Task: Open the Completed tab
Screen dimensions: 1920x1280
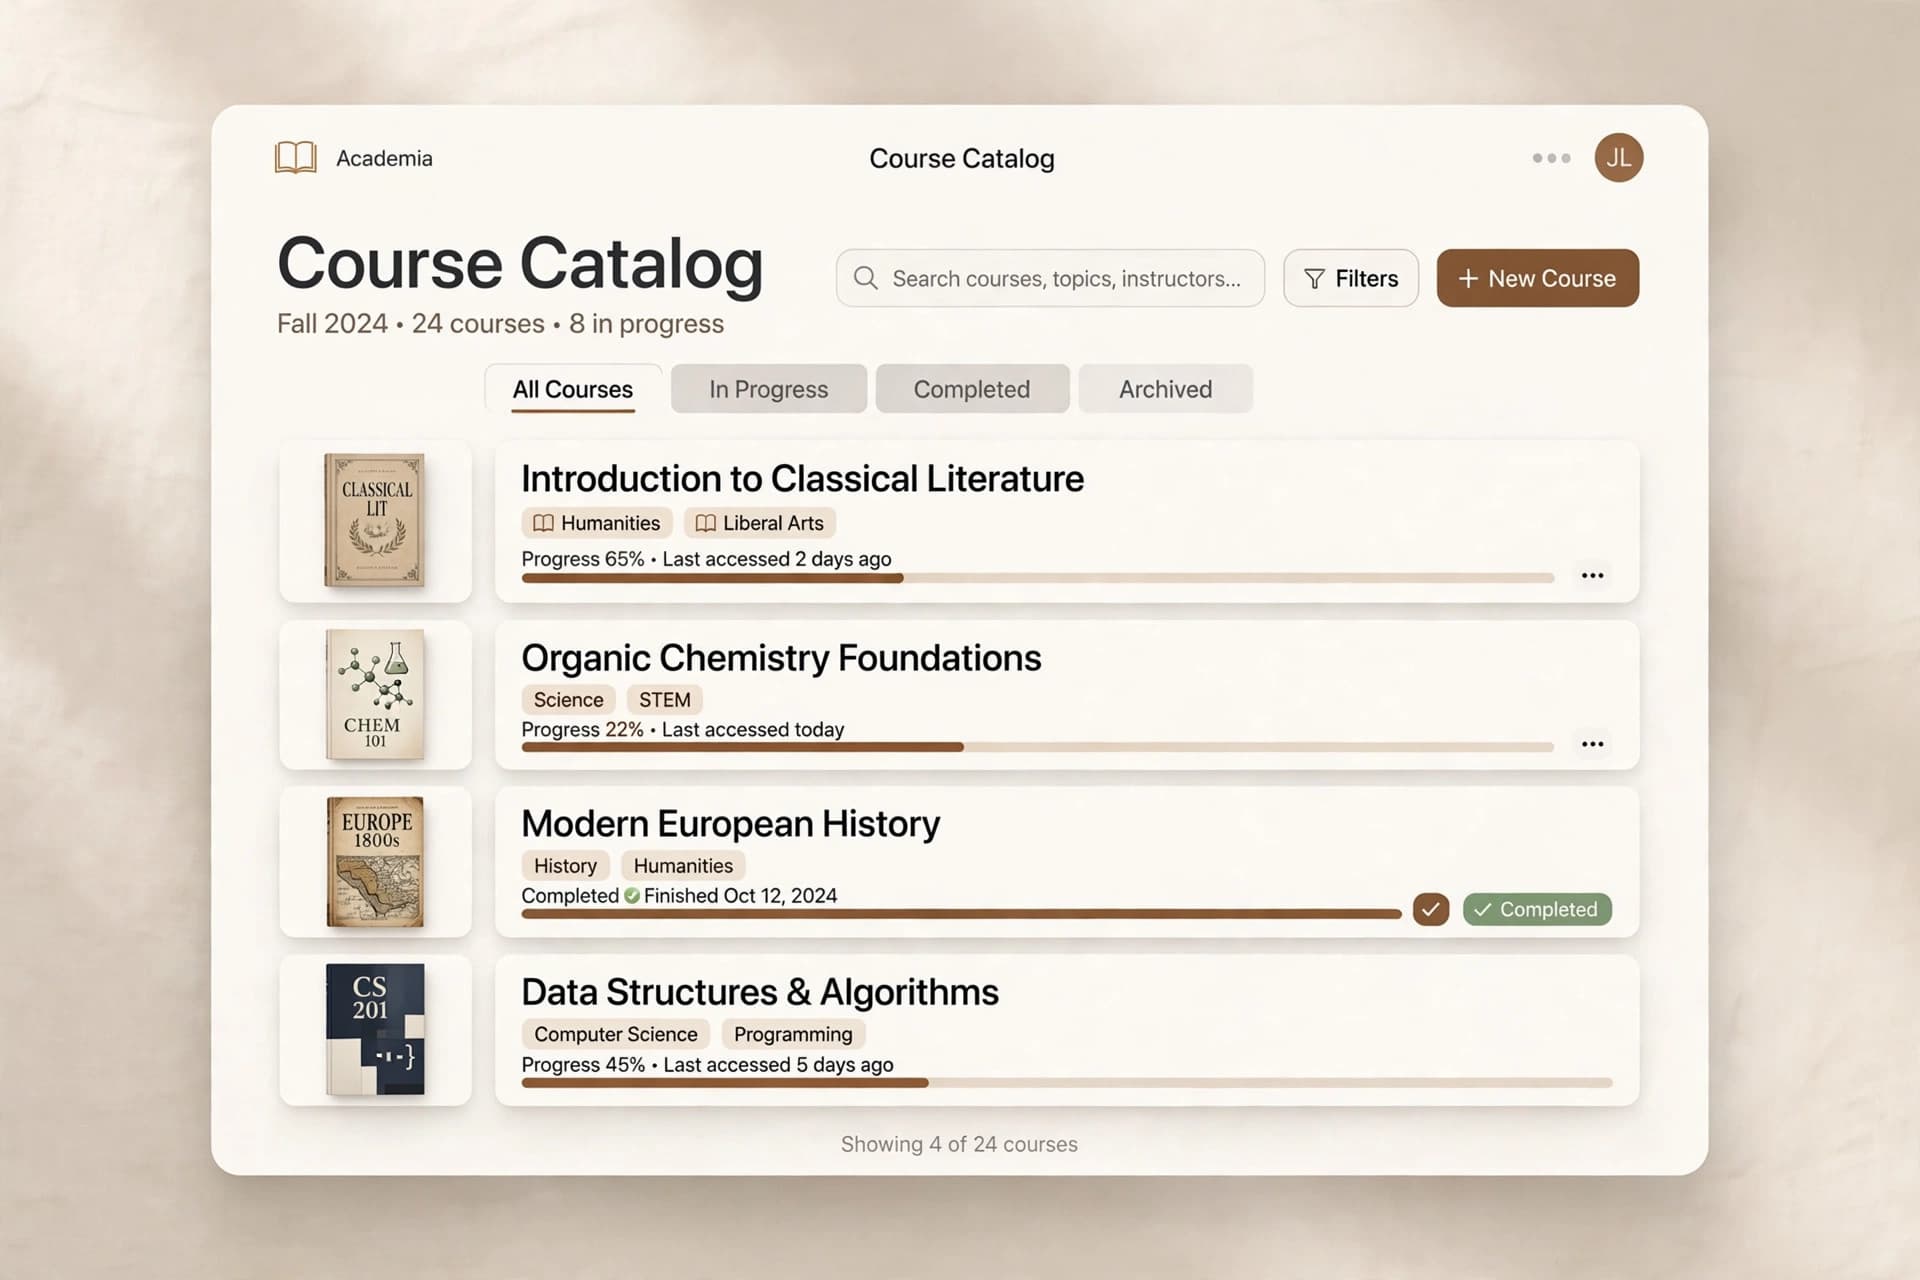Action: coord(971,389)
